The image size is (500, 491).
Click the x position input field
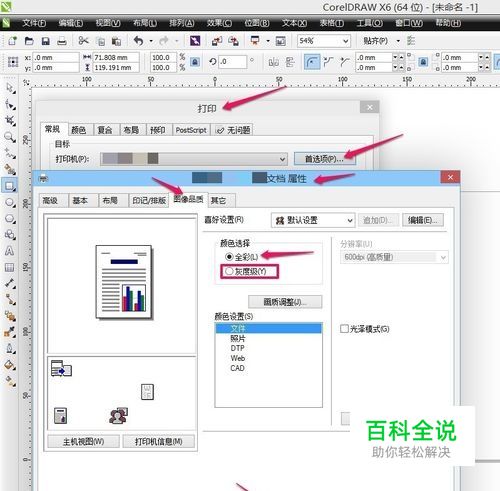point(56,57)
